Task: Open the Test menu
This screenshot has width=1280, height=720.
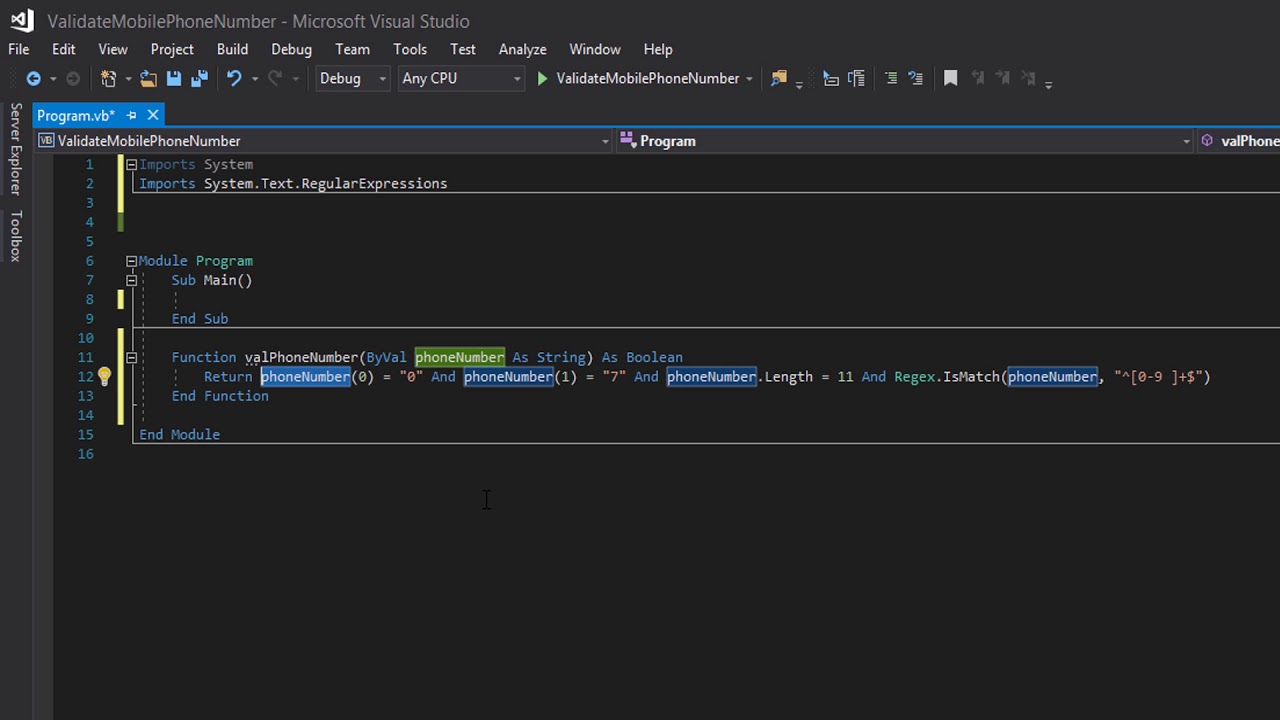Action: pos(463,49)
